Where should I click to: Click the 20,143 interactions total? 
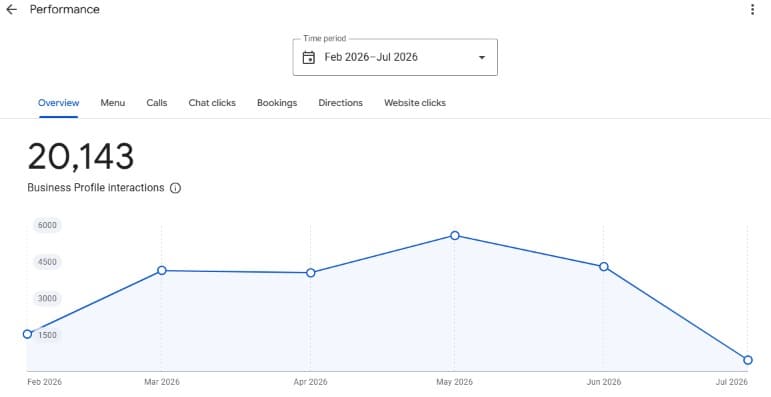(81, 157)
